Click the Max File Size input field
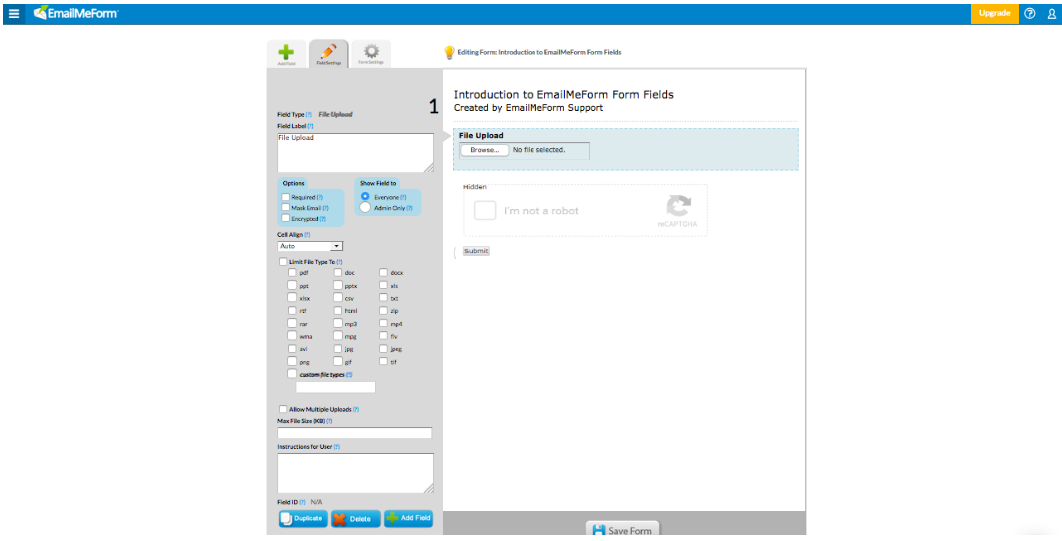Image resolution: width=1062 pixels, height=541 pixels. coord(354,433)
